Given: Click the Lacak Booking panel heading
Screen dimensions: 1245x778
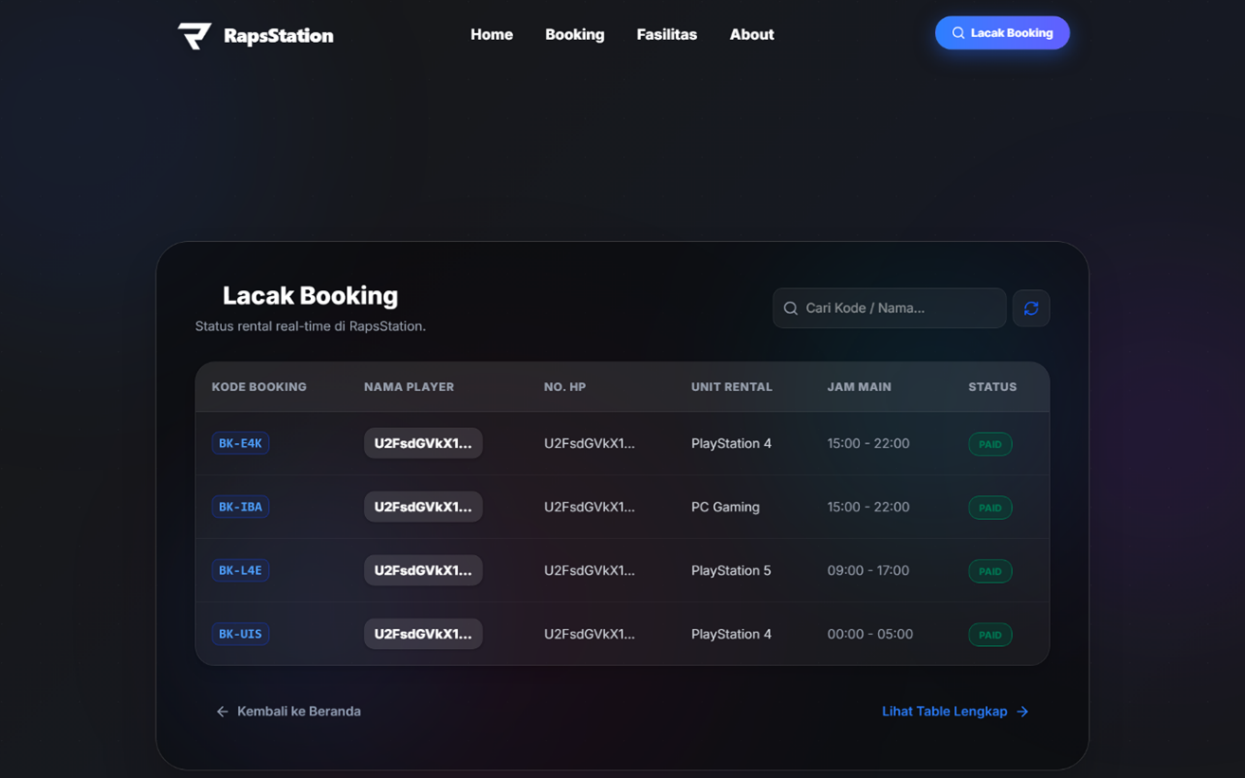Looking at the screenshot, I should 310,296.
